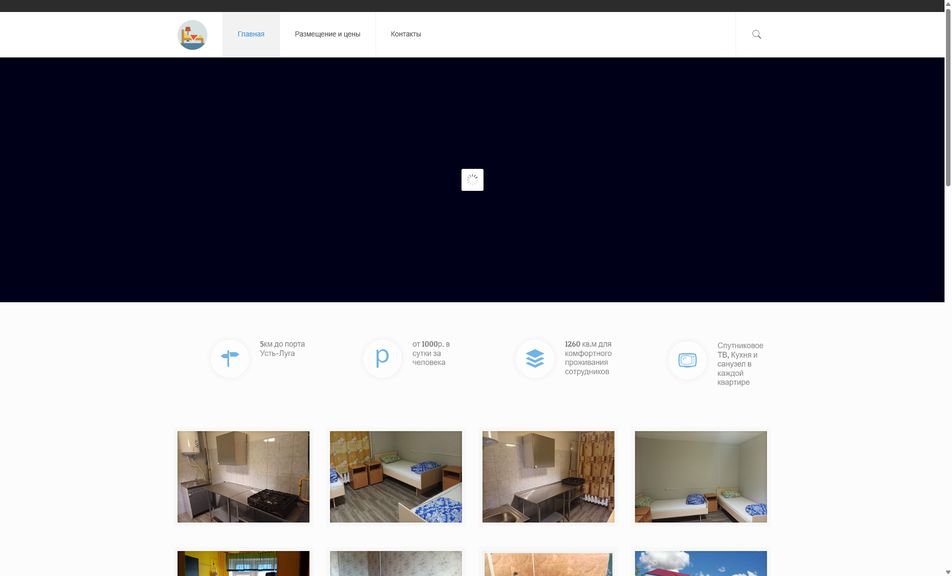Image resolution: width=952 pixels, height=576 pixels.
Task: Open the Главная menu item
Action: [251, 34]
